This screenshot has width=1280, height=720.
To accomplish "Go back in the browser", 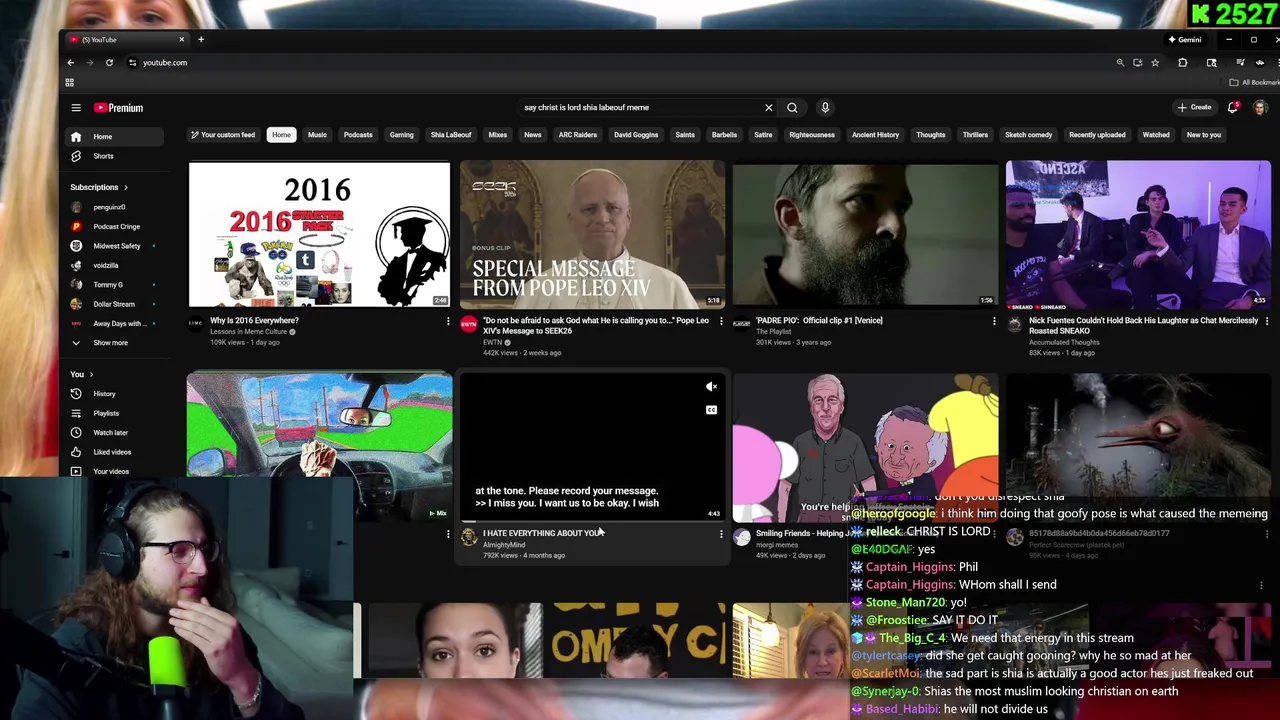I will [x=70, y=63].
